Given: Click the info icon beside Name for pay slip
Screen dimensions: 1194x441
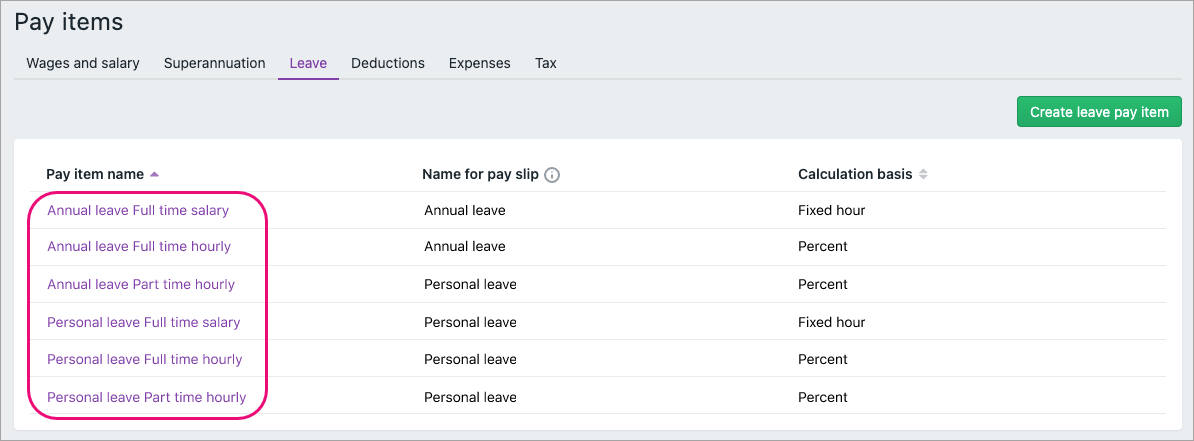Looking at the screenshot, I should (x=552, y=175).
